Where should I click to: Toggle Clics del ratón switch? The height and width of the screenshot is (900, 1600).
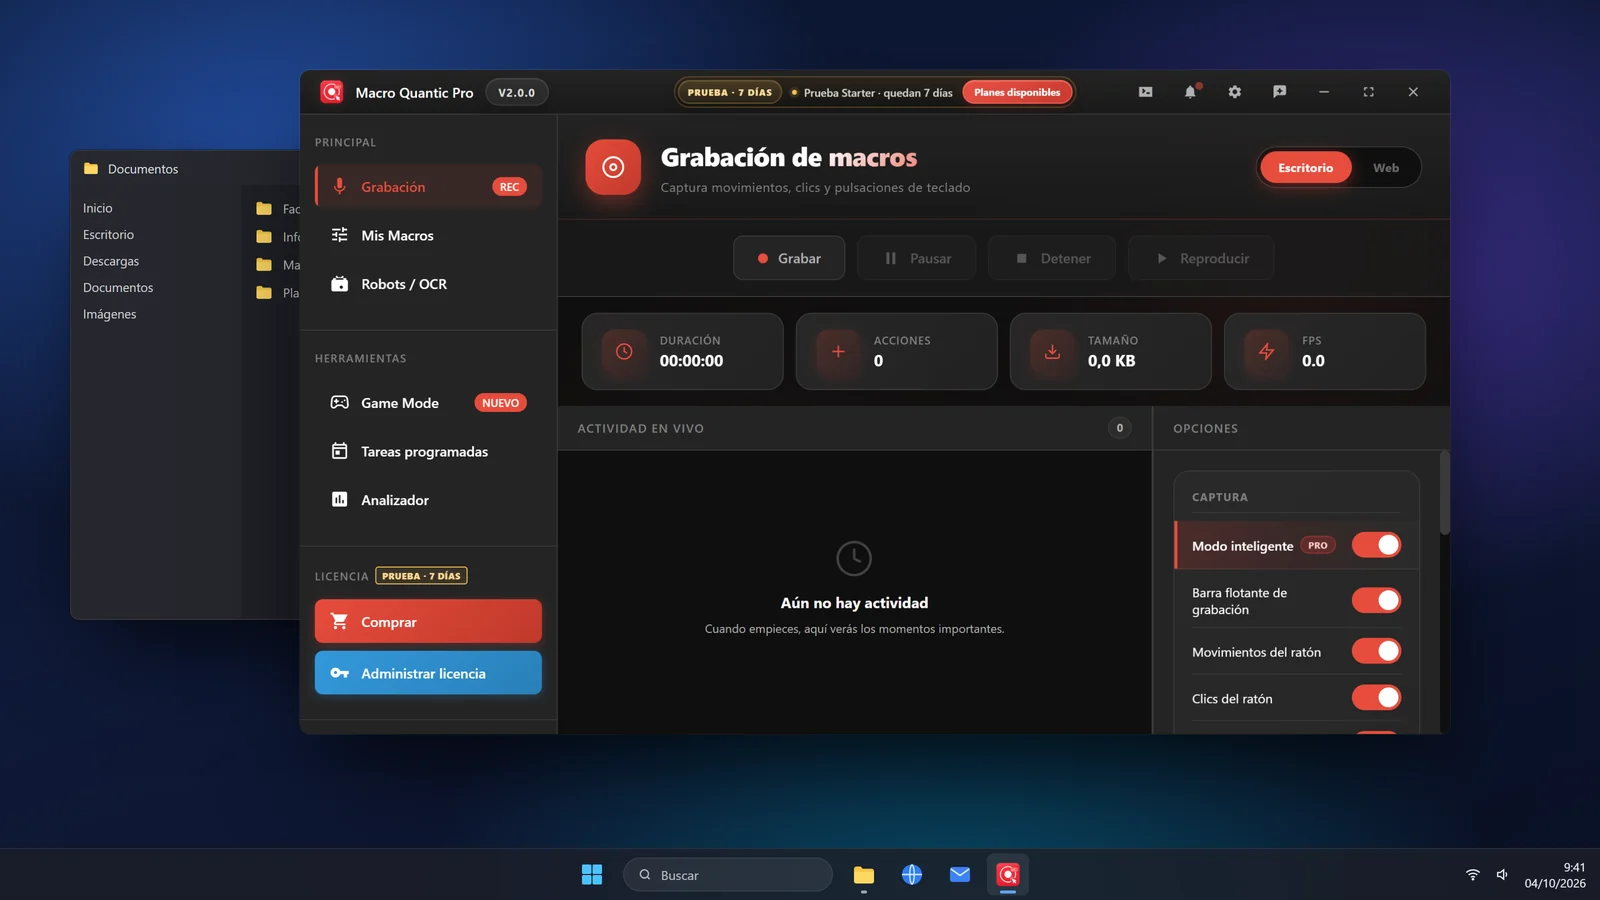pos(1377,698)
